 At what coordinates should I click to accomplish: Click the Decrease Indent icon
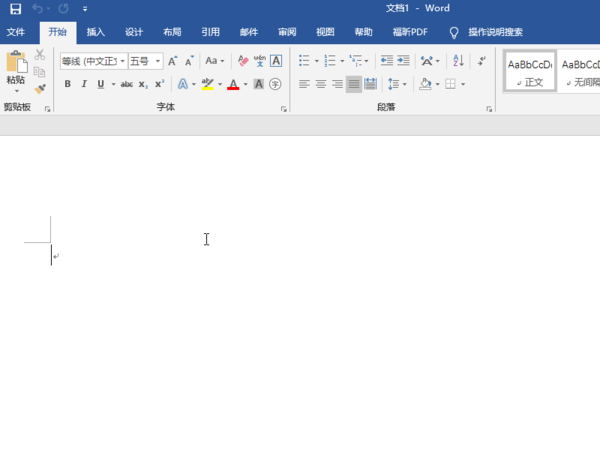pos(387,60)
